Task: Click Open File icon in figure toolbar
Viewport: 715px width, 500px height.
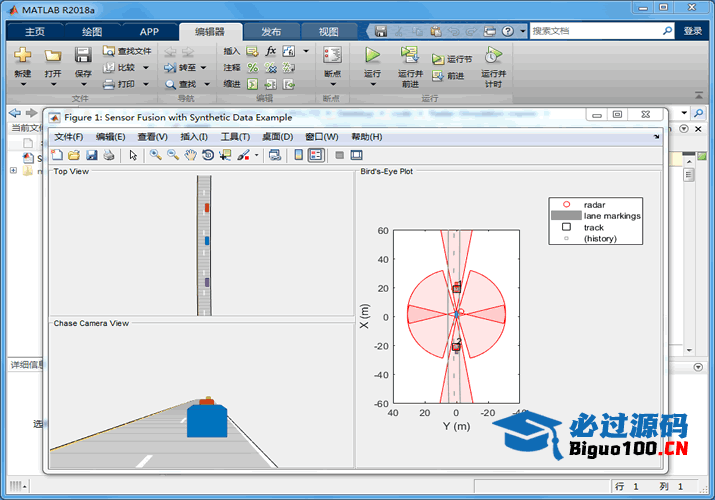Action: coord(74,155)
